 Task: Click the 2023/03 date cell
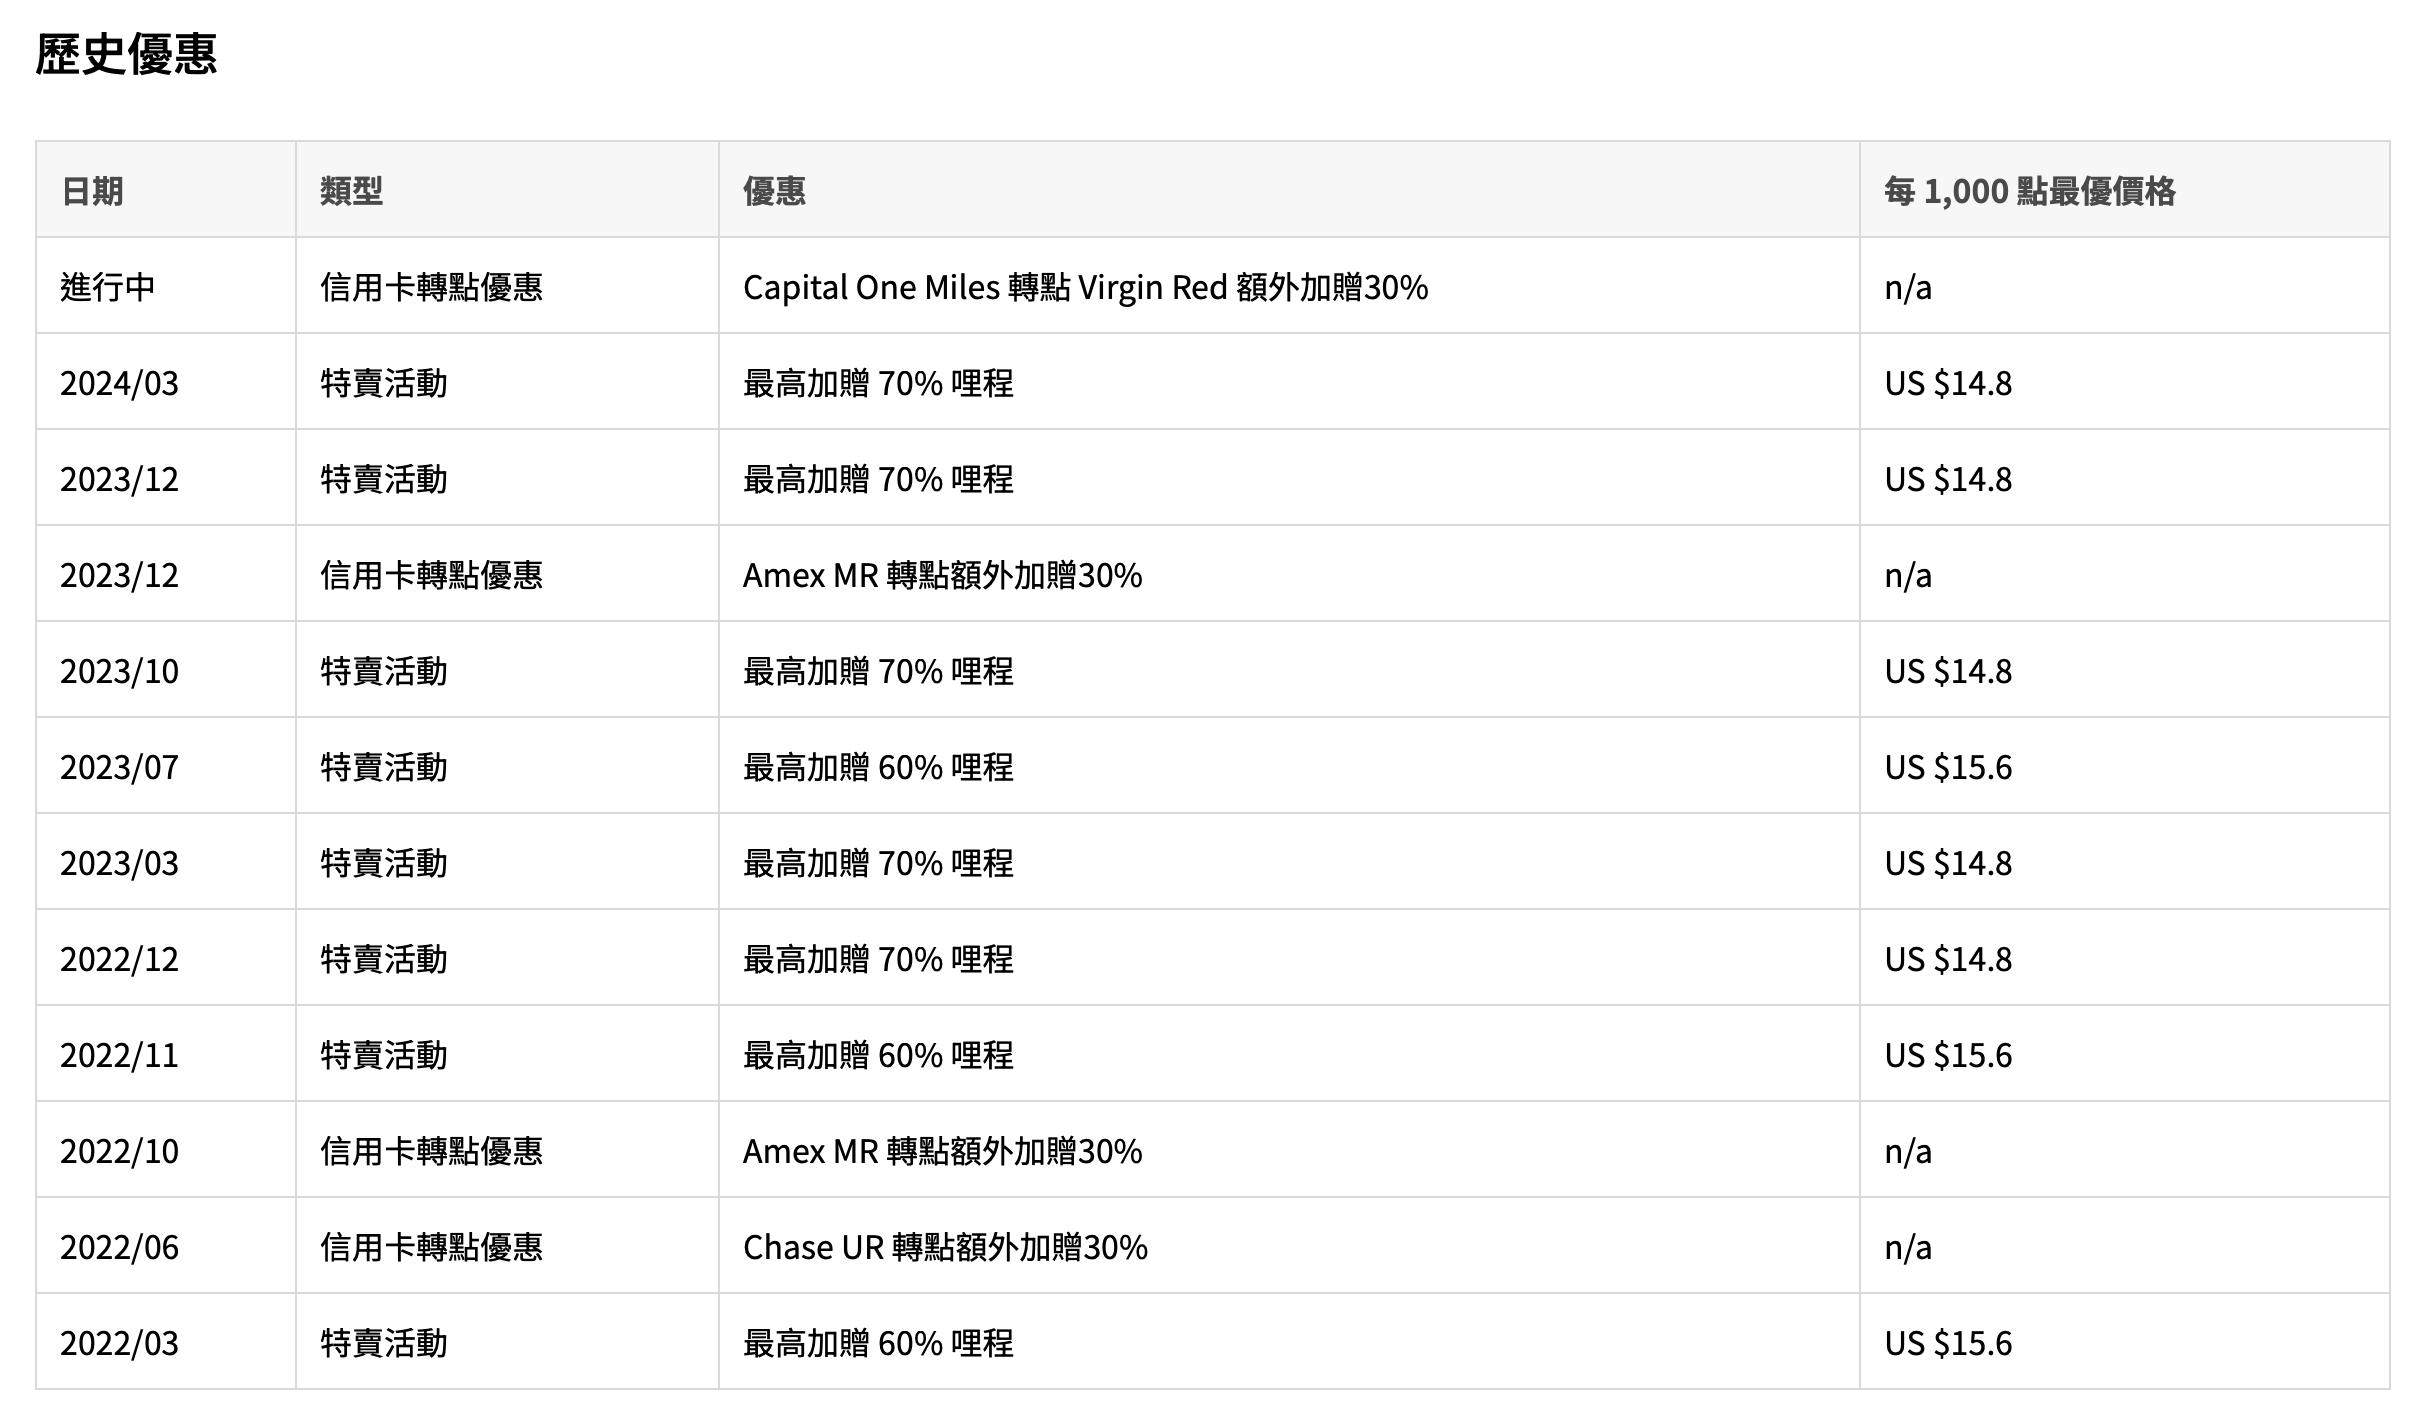pyautogui.click(x=119, y=863)
